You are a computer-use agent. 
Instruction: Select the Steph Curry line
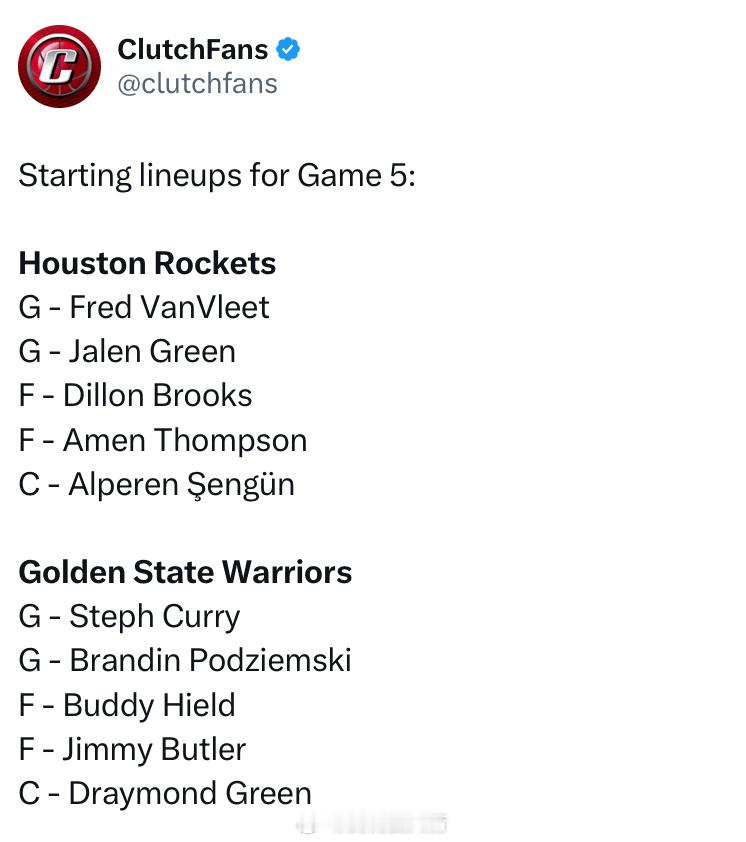[x=129, y=616]
